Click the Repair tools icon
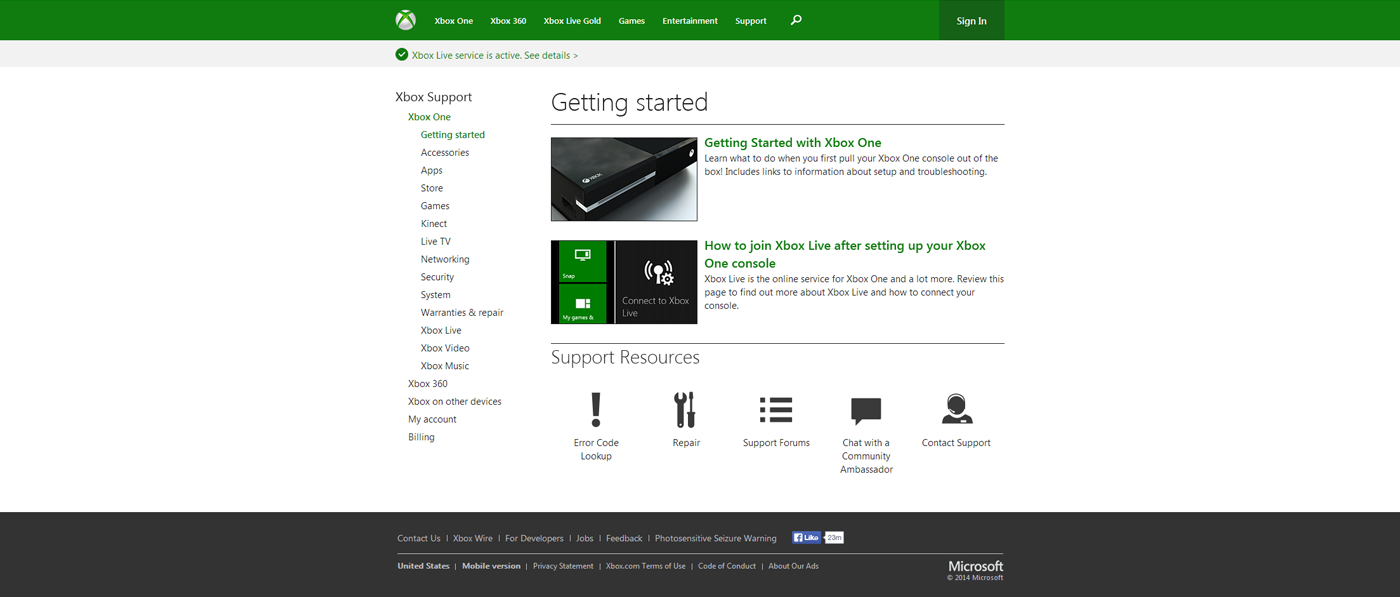1400x597 pixels. pyautogui.click(x=685, y=410)
